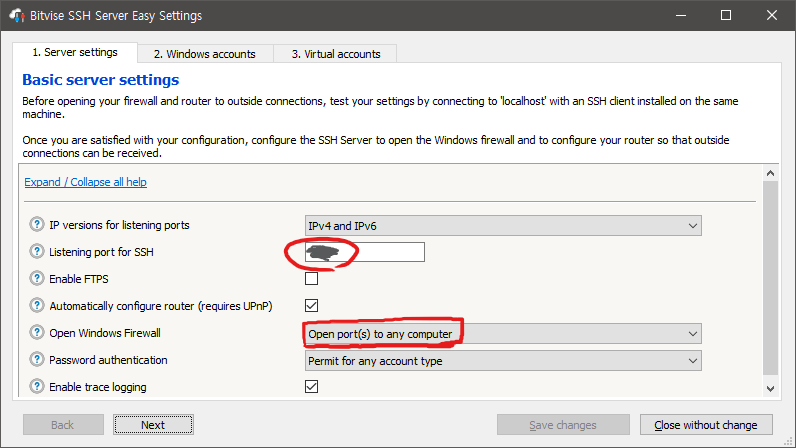Viewport: 796px width, 448px height.
Task: Maximize the Easy Settings window
Action: (x=726, y=15)
